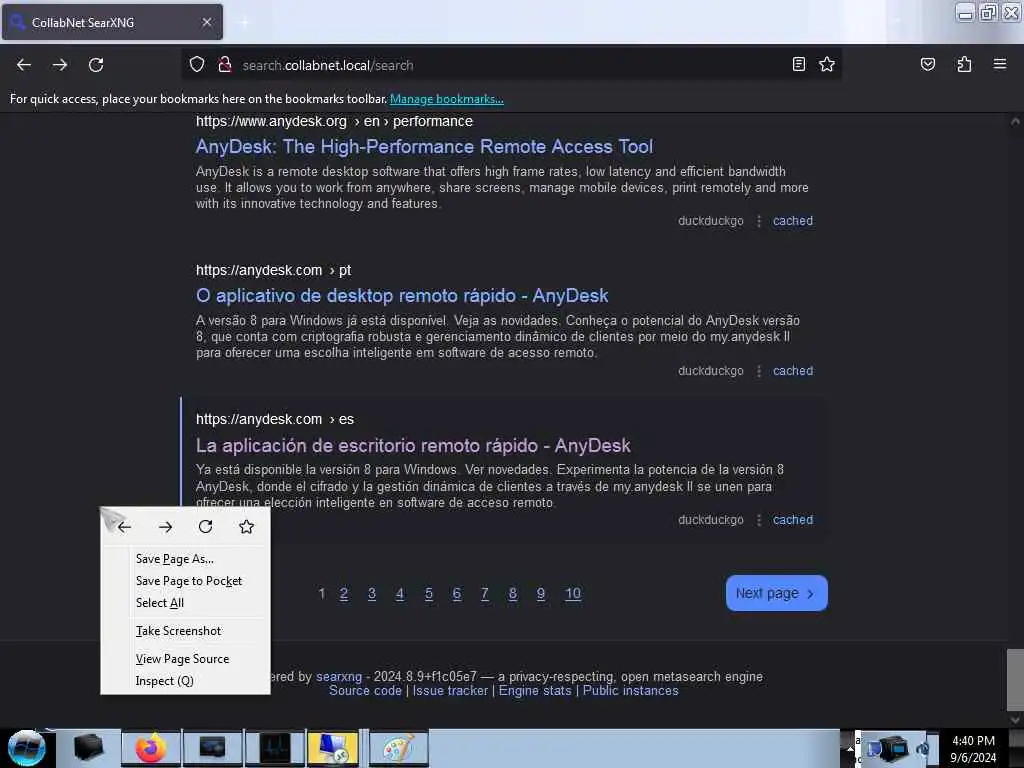Click context menu Forward arrow
This screenshot has height=768, width=1024.
point(165,526)
